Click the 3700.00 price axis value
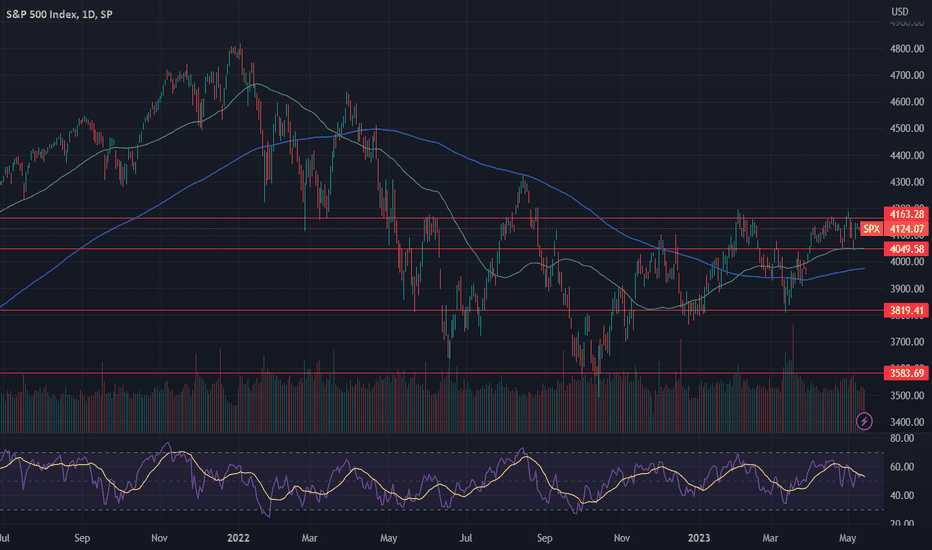Image resolution: width=932 pixels, height=550 pixels. (x=907, y=342)
